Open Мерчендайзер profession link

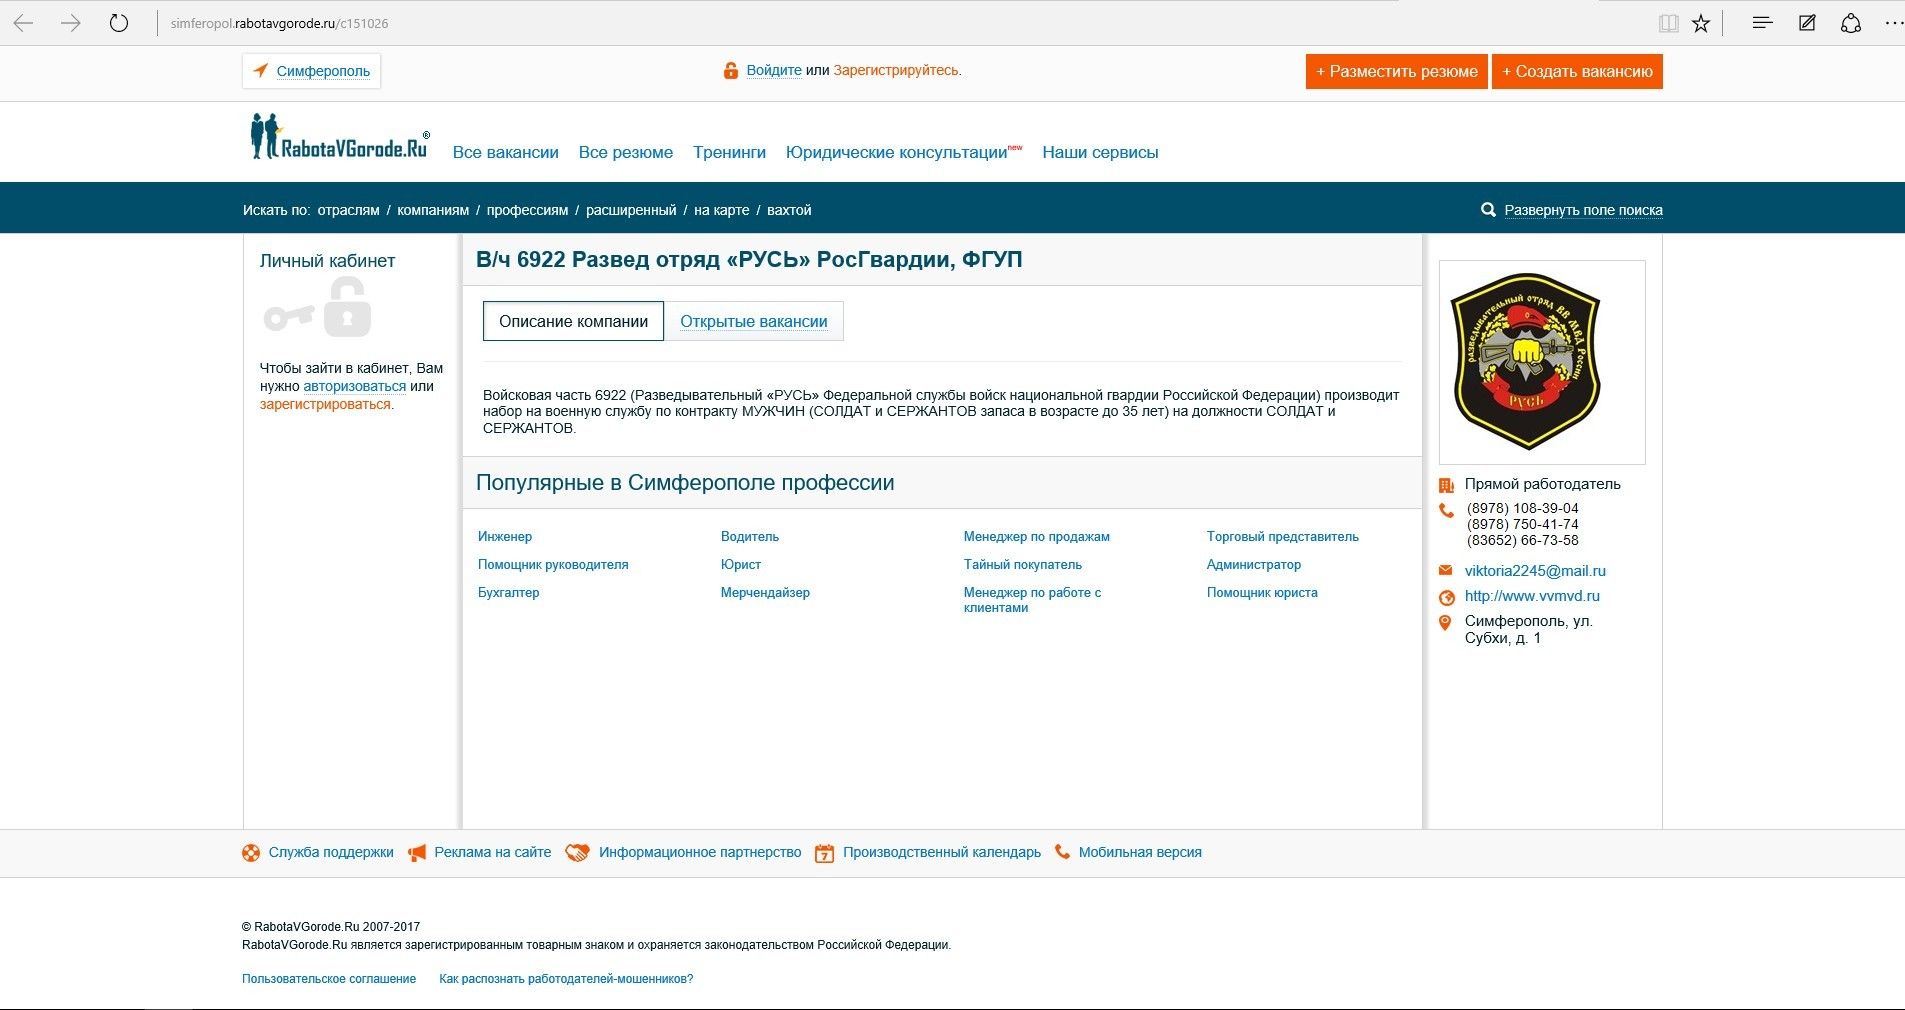click(765, 593)
